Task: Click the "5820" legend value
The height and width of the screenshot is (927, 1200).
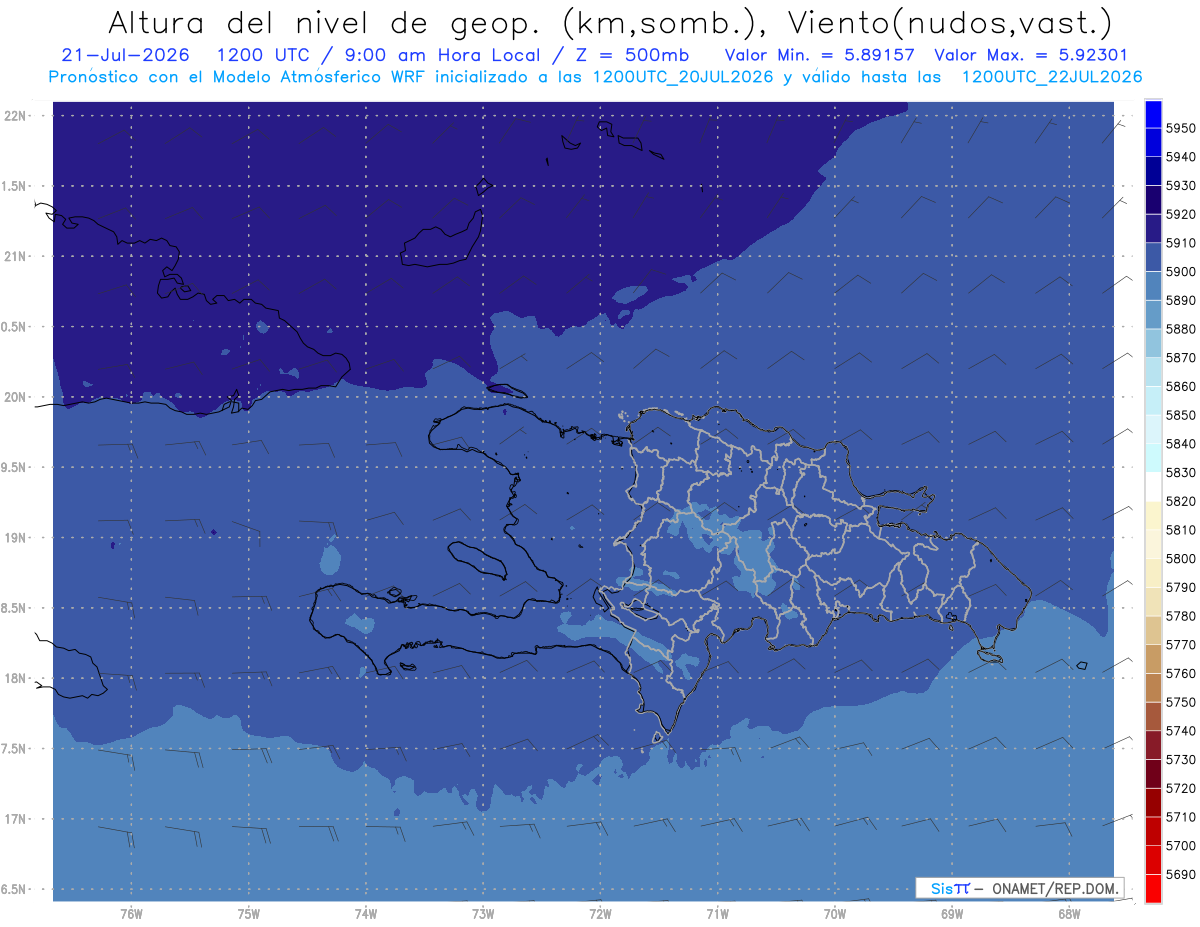Action: pyautogui.click(x=1181, y=501)
